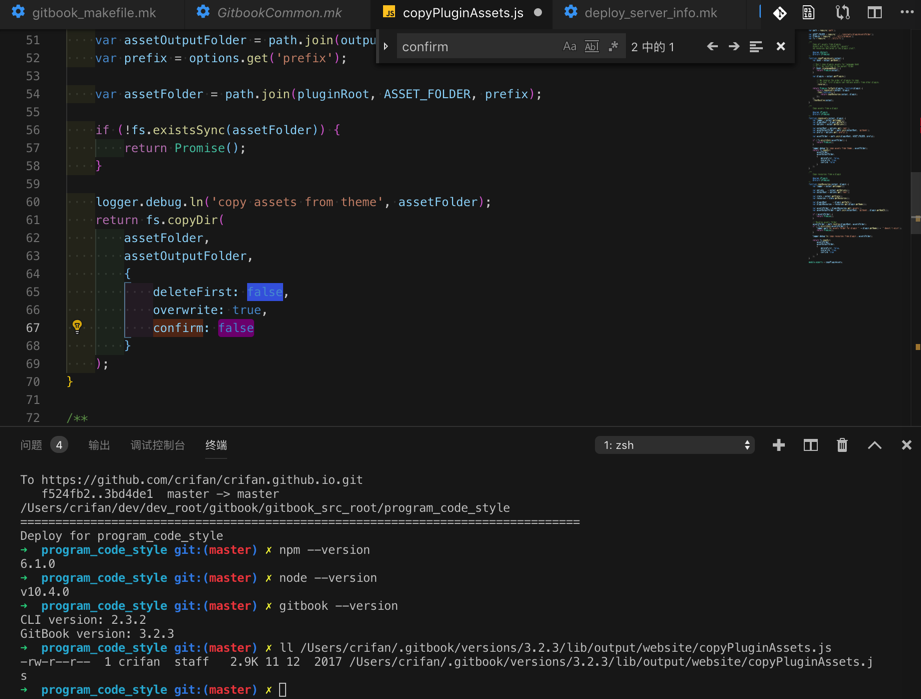The height and width of the screenshot is (699, 921).
Task: Click the lightbulb quick-fix icon on line 67
Action: pos(77,327)
